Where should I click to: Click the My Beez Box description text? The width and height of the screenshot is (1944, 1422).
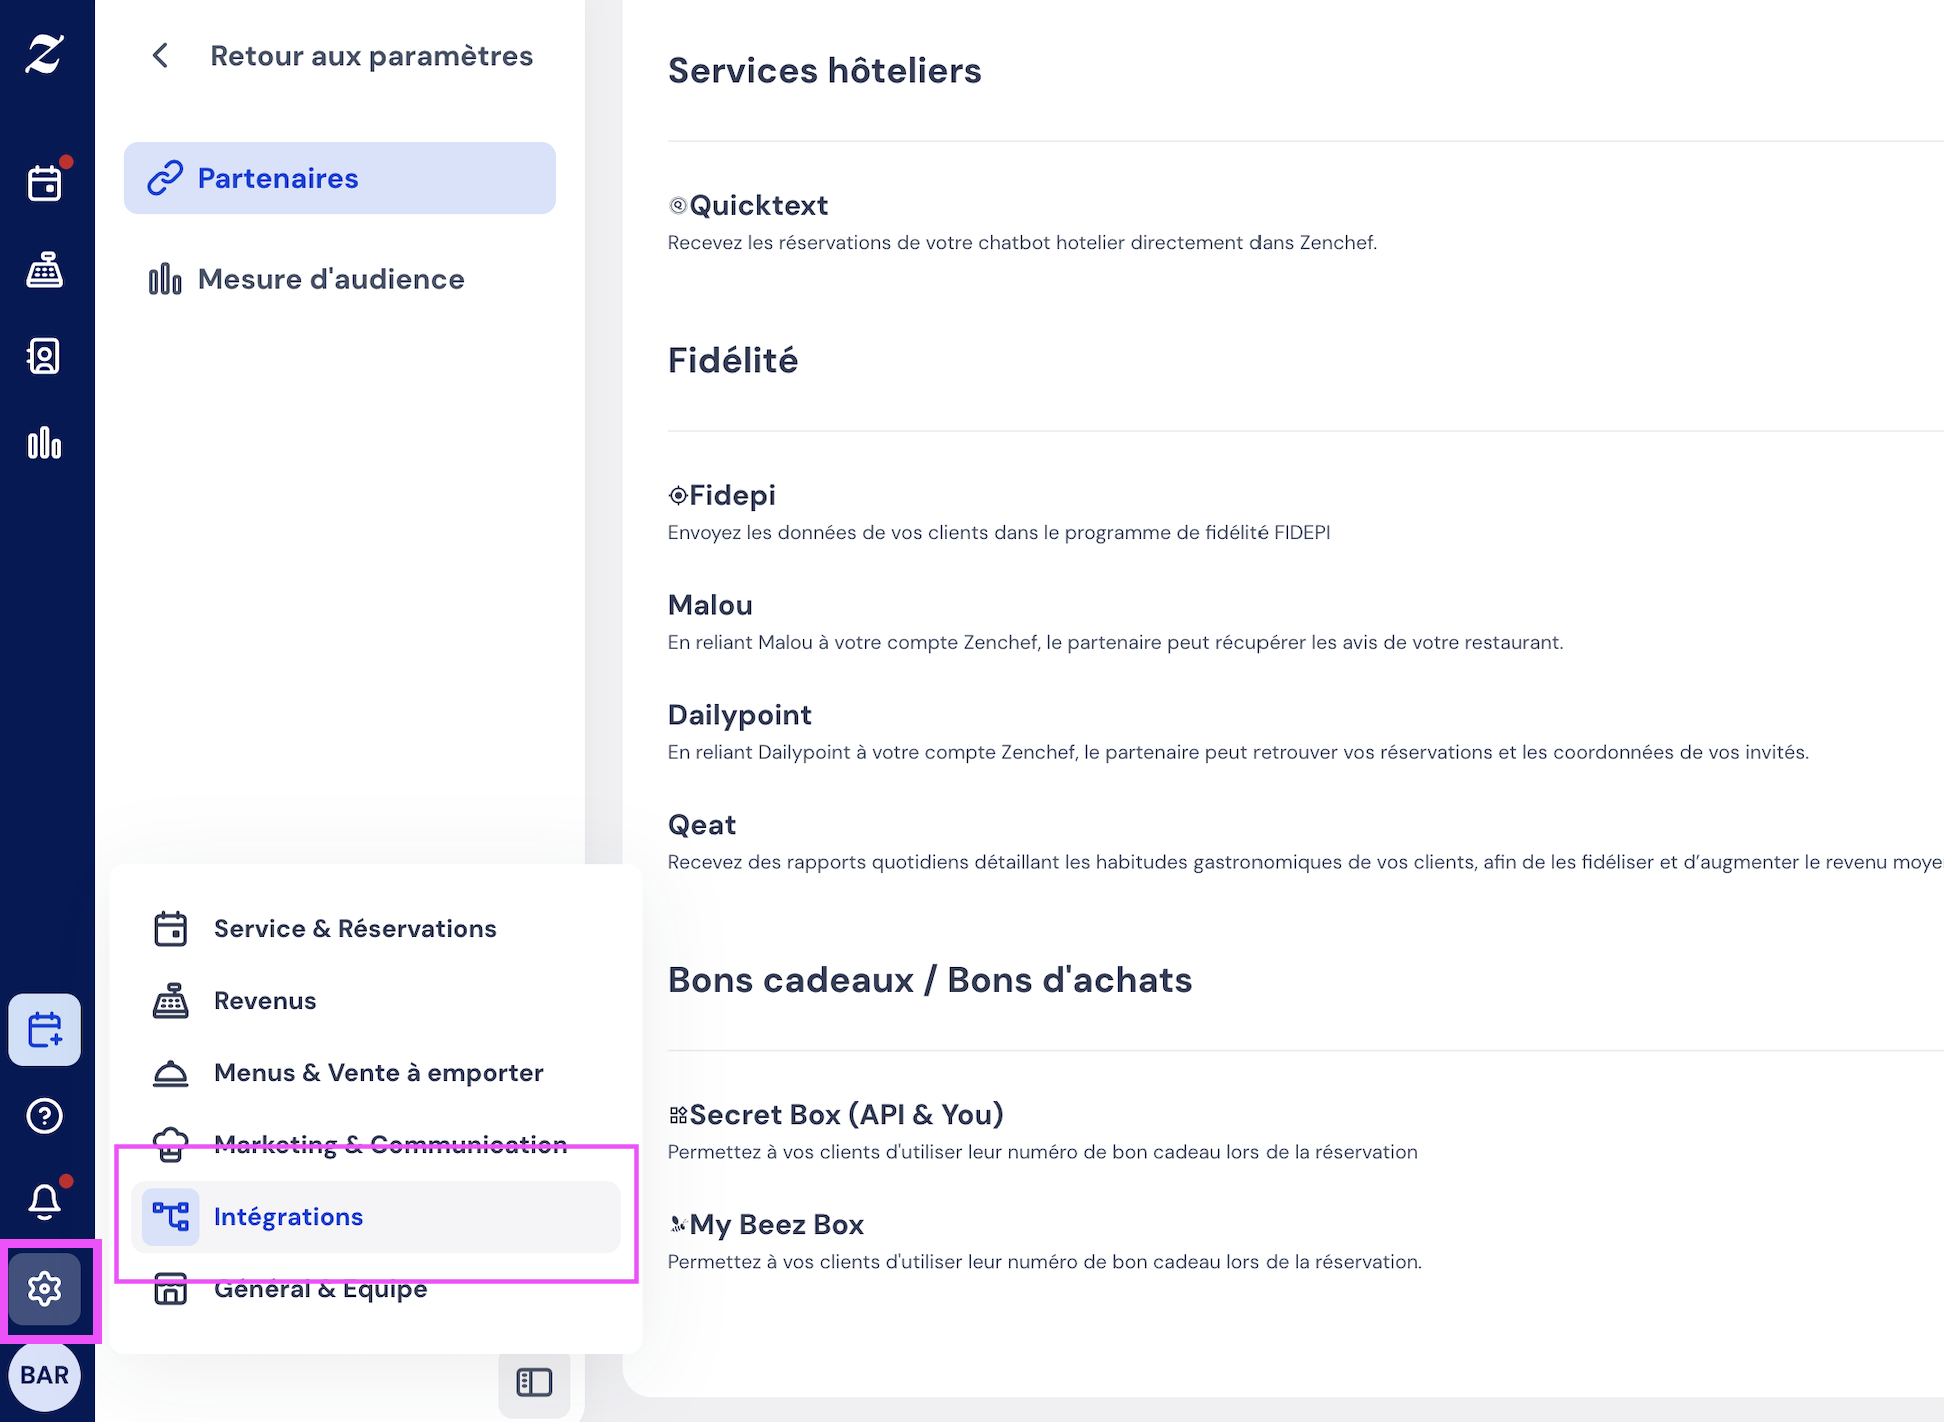point(1045,1262)
